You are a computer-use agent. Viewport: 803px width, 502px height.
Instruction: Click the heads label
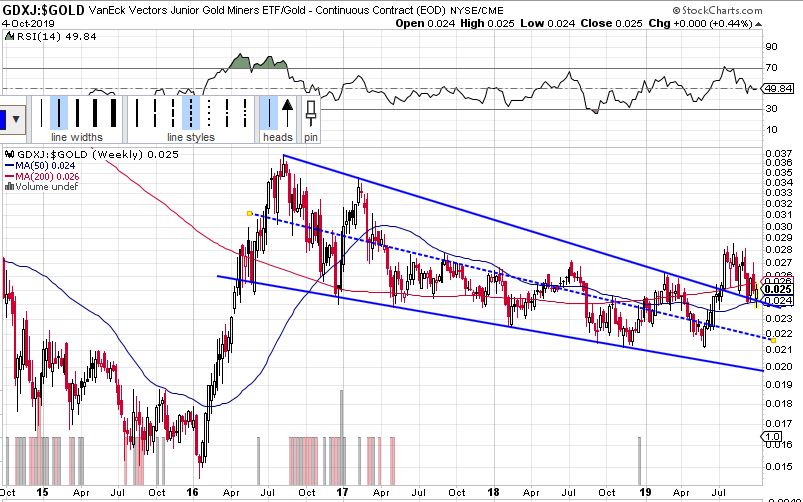pyautogui.click(x=278, y=137)
